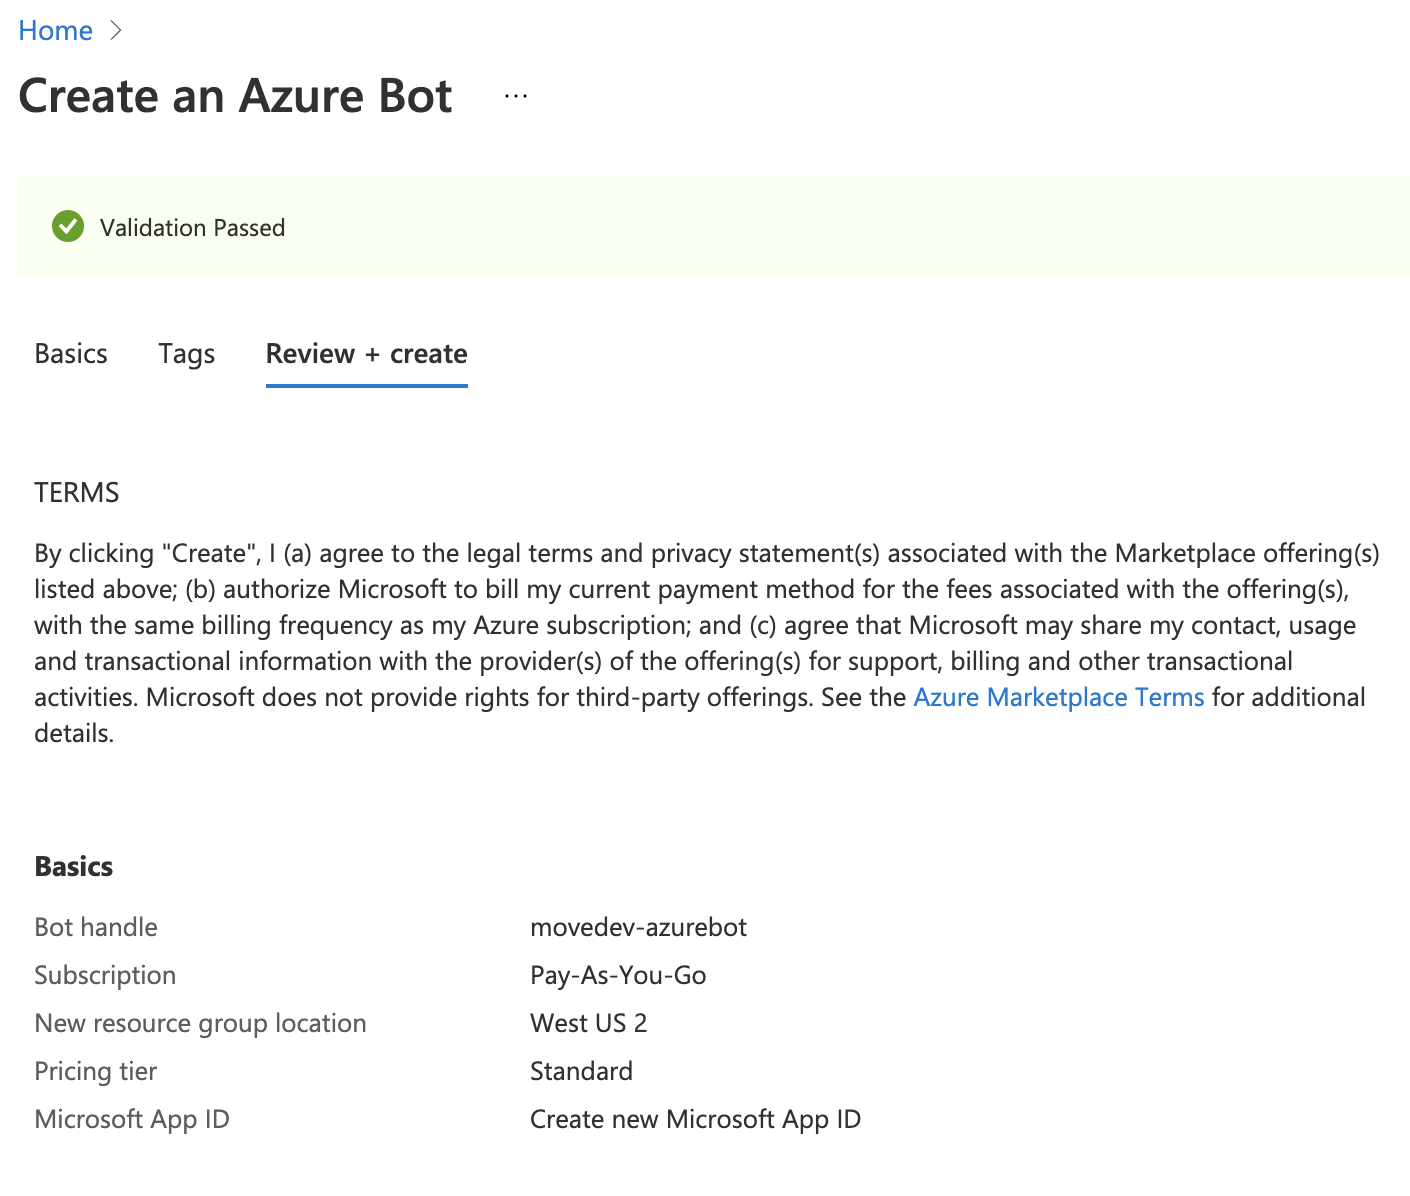The image size is (1410, 1196).
Task: Click the Create an Azure Bot title
Action: [x=235, y=96]
